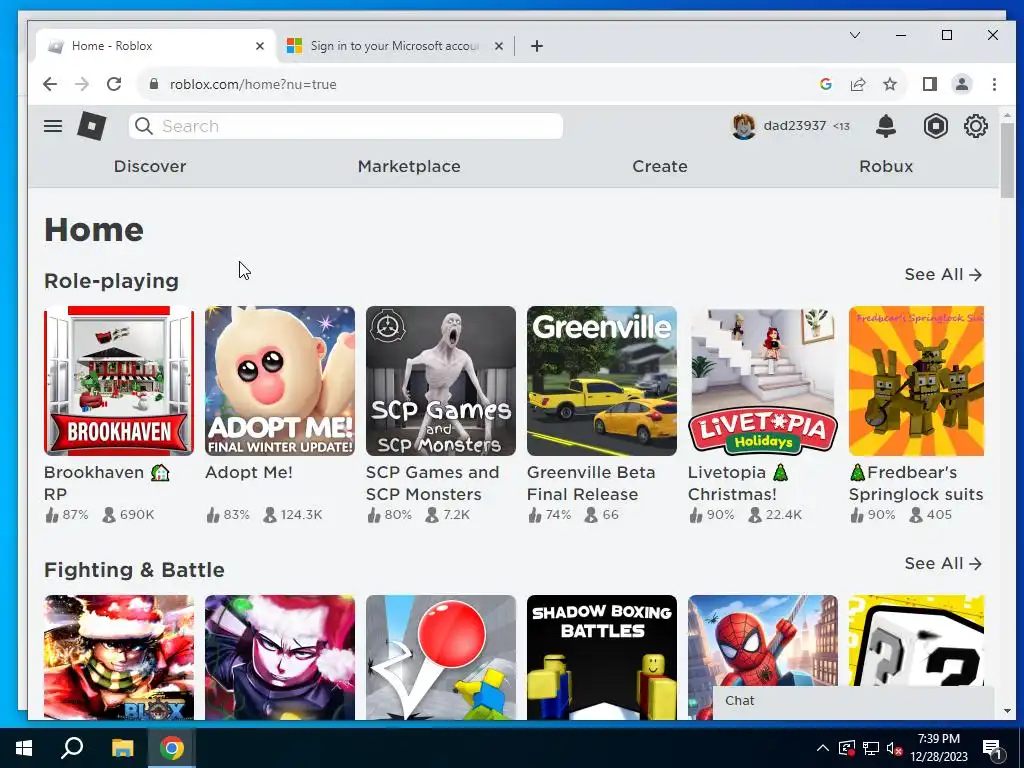Click SCP Games and SCP Monsters title
Image resolution: width=1024 pixels, height=768 pixels.
[432, 483]
